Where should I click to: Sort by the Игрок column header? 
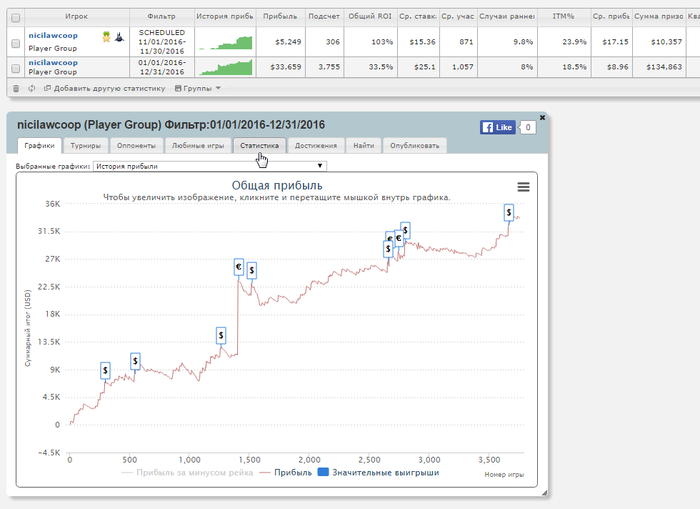click(x=77, y=17)
